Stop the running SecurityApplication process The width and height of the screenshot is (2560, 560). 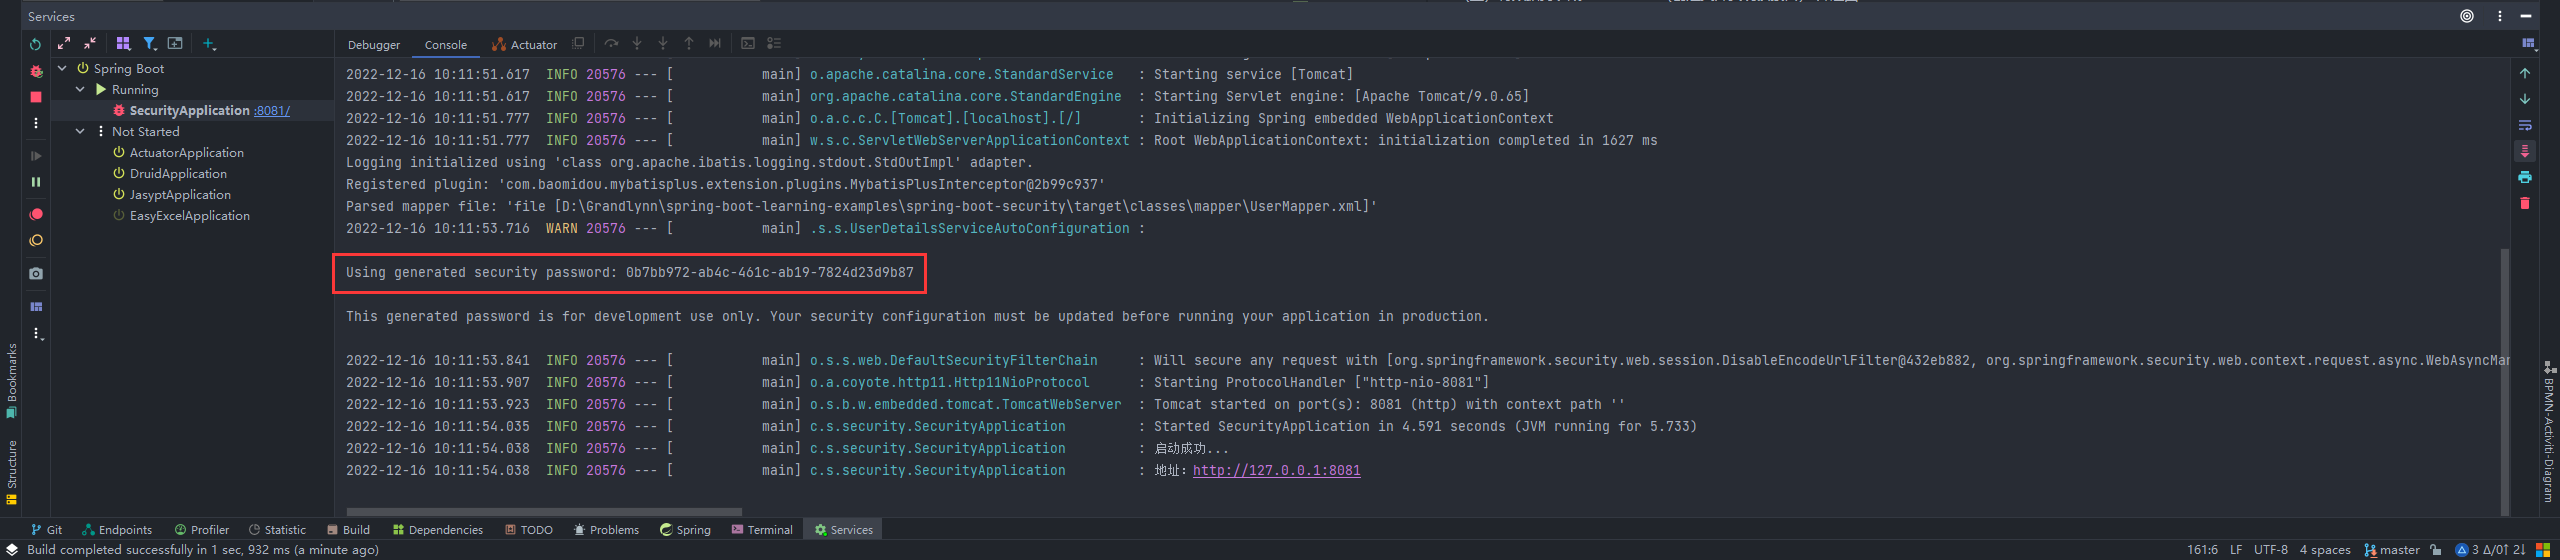36,97
